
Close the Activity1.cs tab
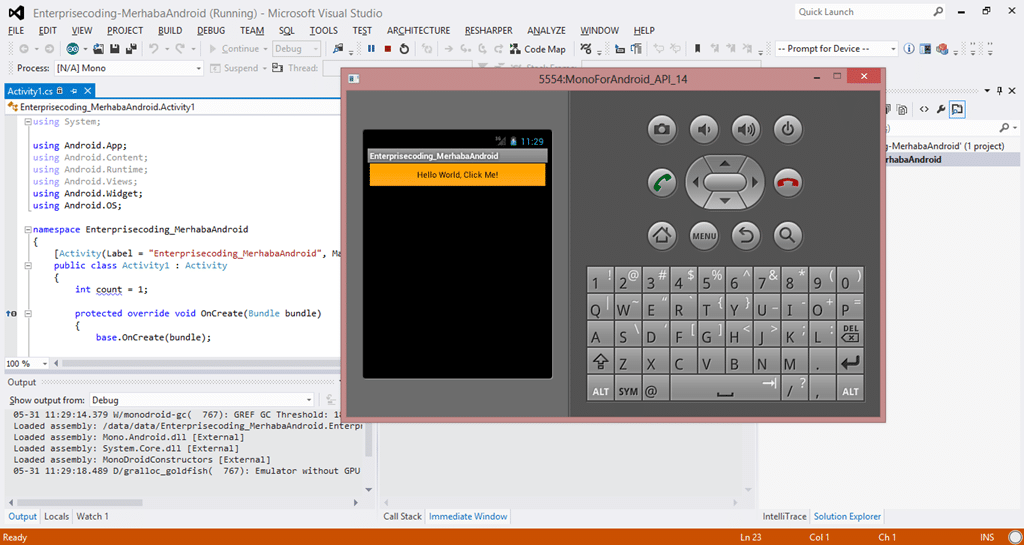88,91
